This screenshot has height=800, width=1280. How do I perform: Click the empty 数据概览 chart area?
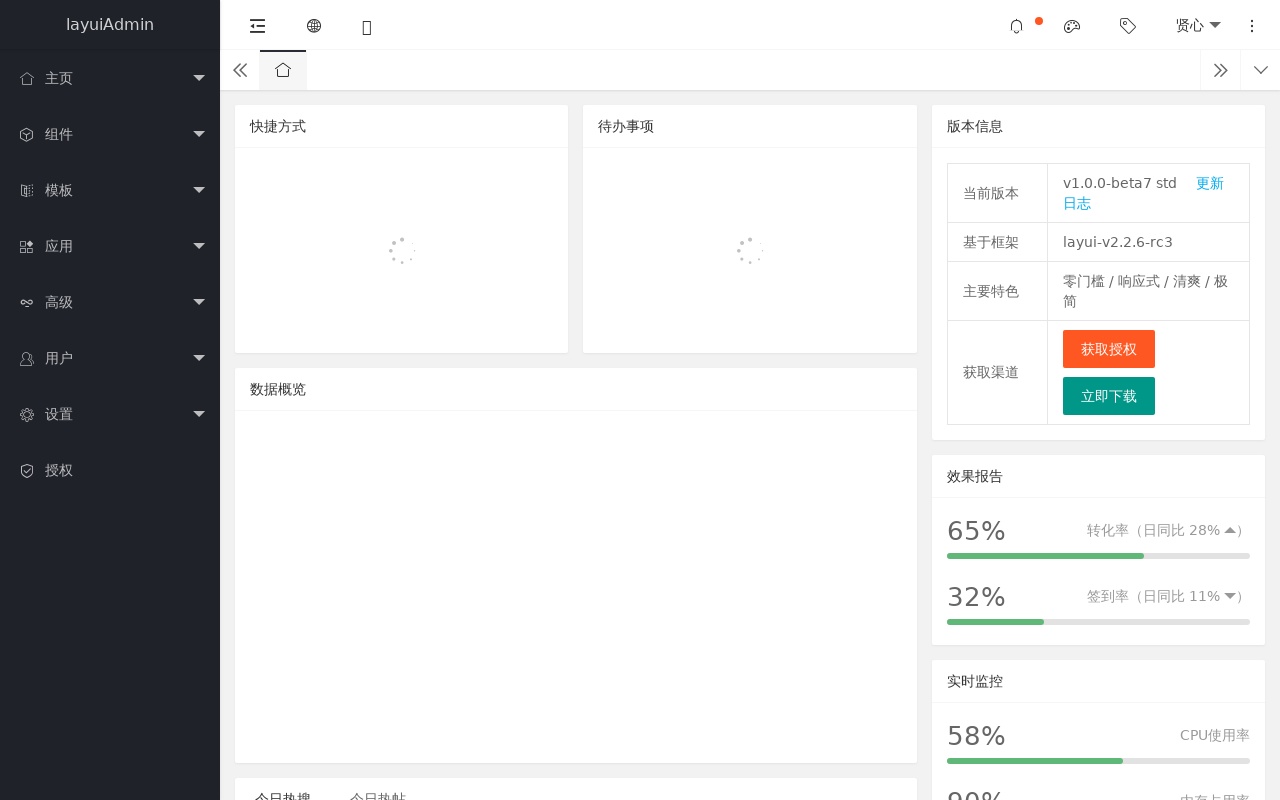coord(576,586)
